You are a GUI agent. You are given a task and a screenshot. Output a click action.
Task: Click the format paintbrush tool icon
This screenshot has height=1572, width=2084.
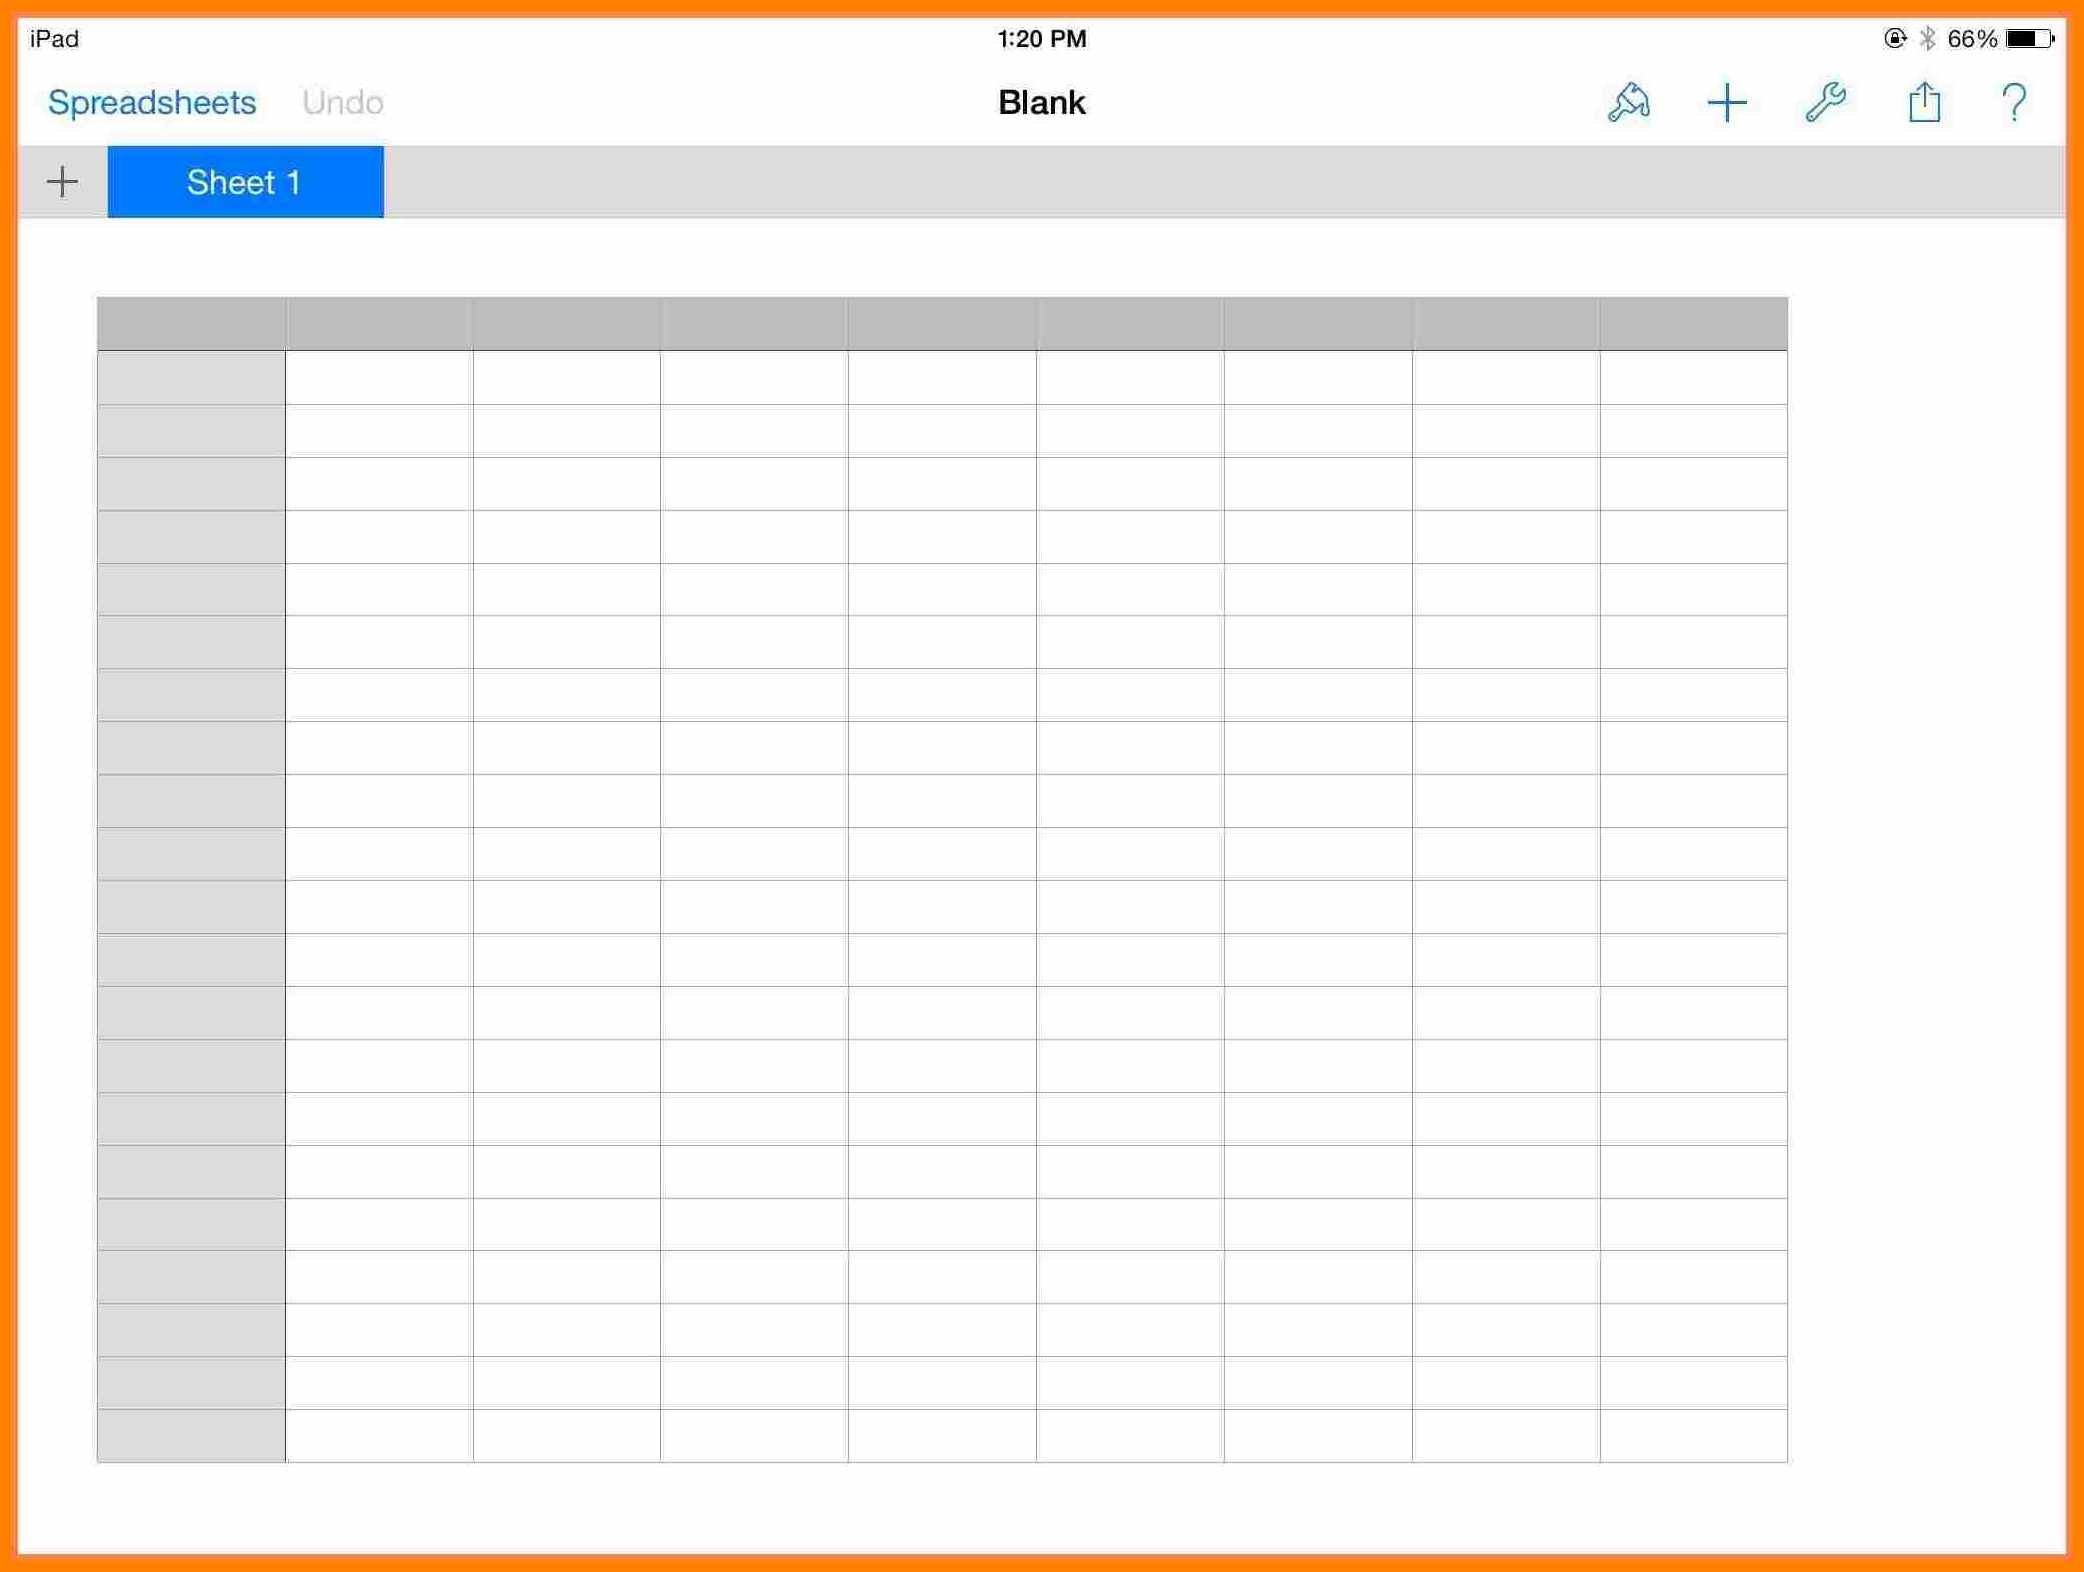pos(1630,102)
